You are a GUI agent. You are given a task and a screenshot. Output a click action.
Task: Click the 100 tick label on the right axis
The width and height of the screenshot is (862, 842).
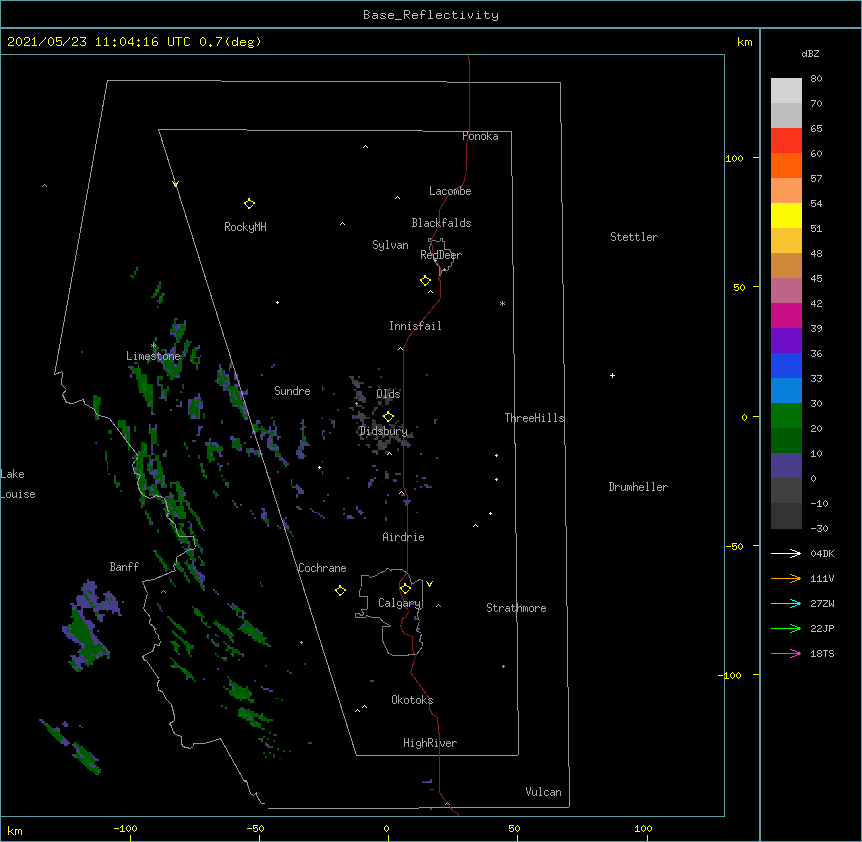[734, 158]
